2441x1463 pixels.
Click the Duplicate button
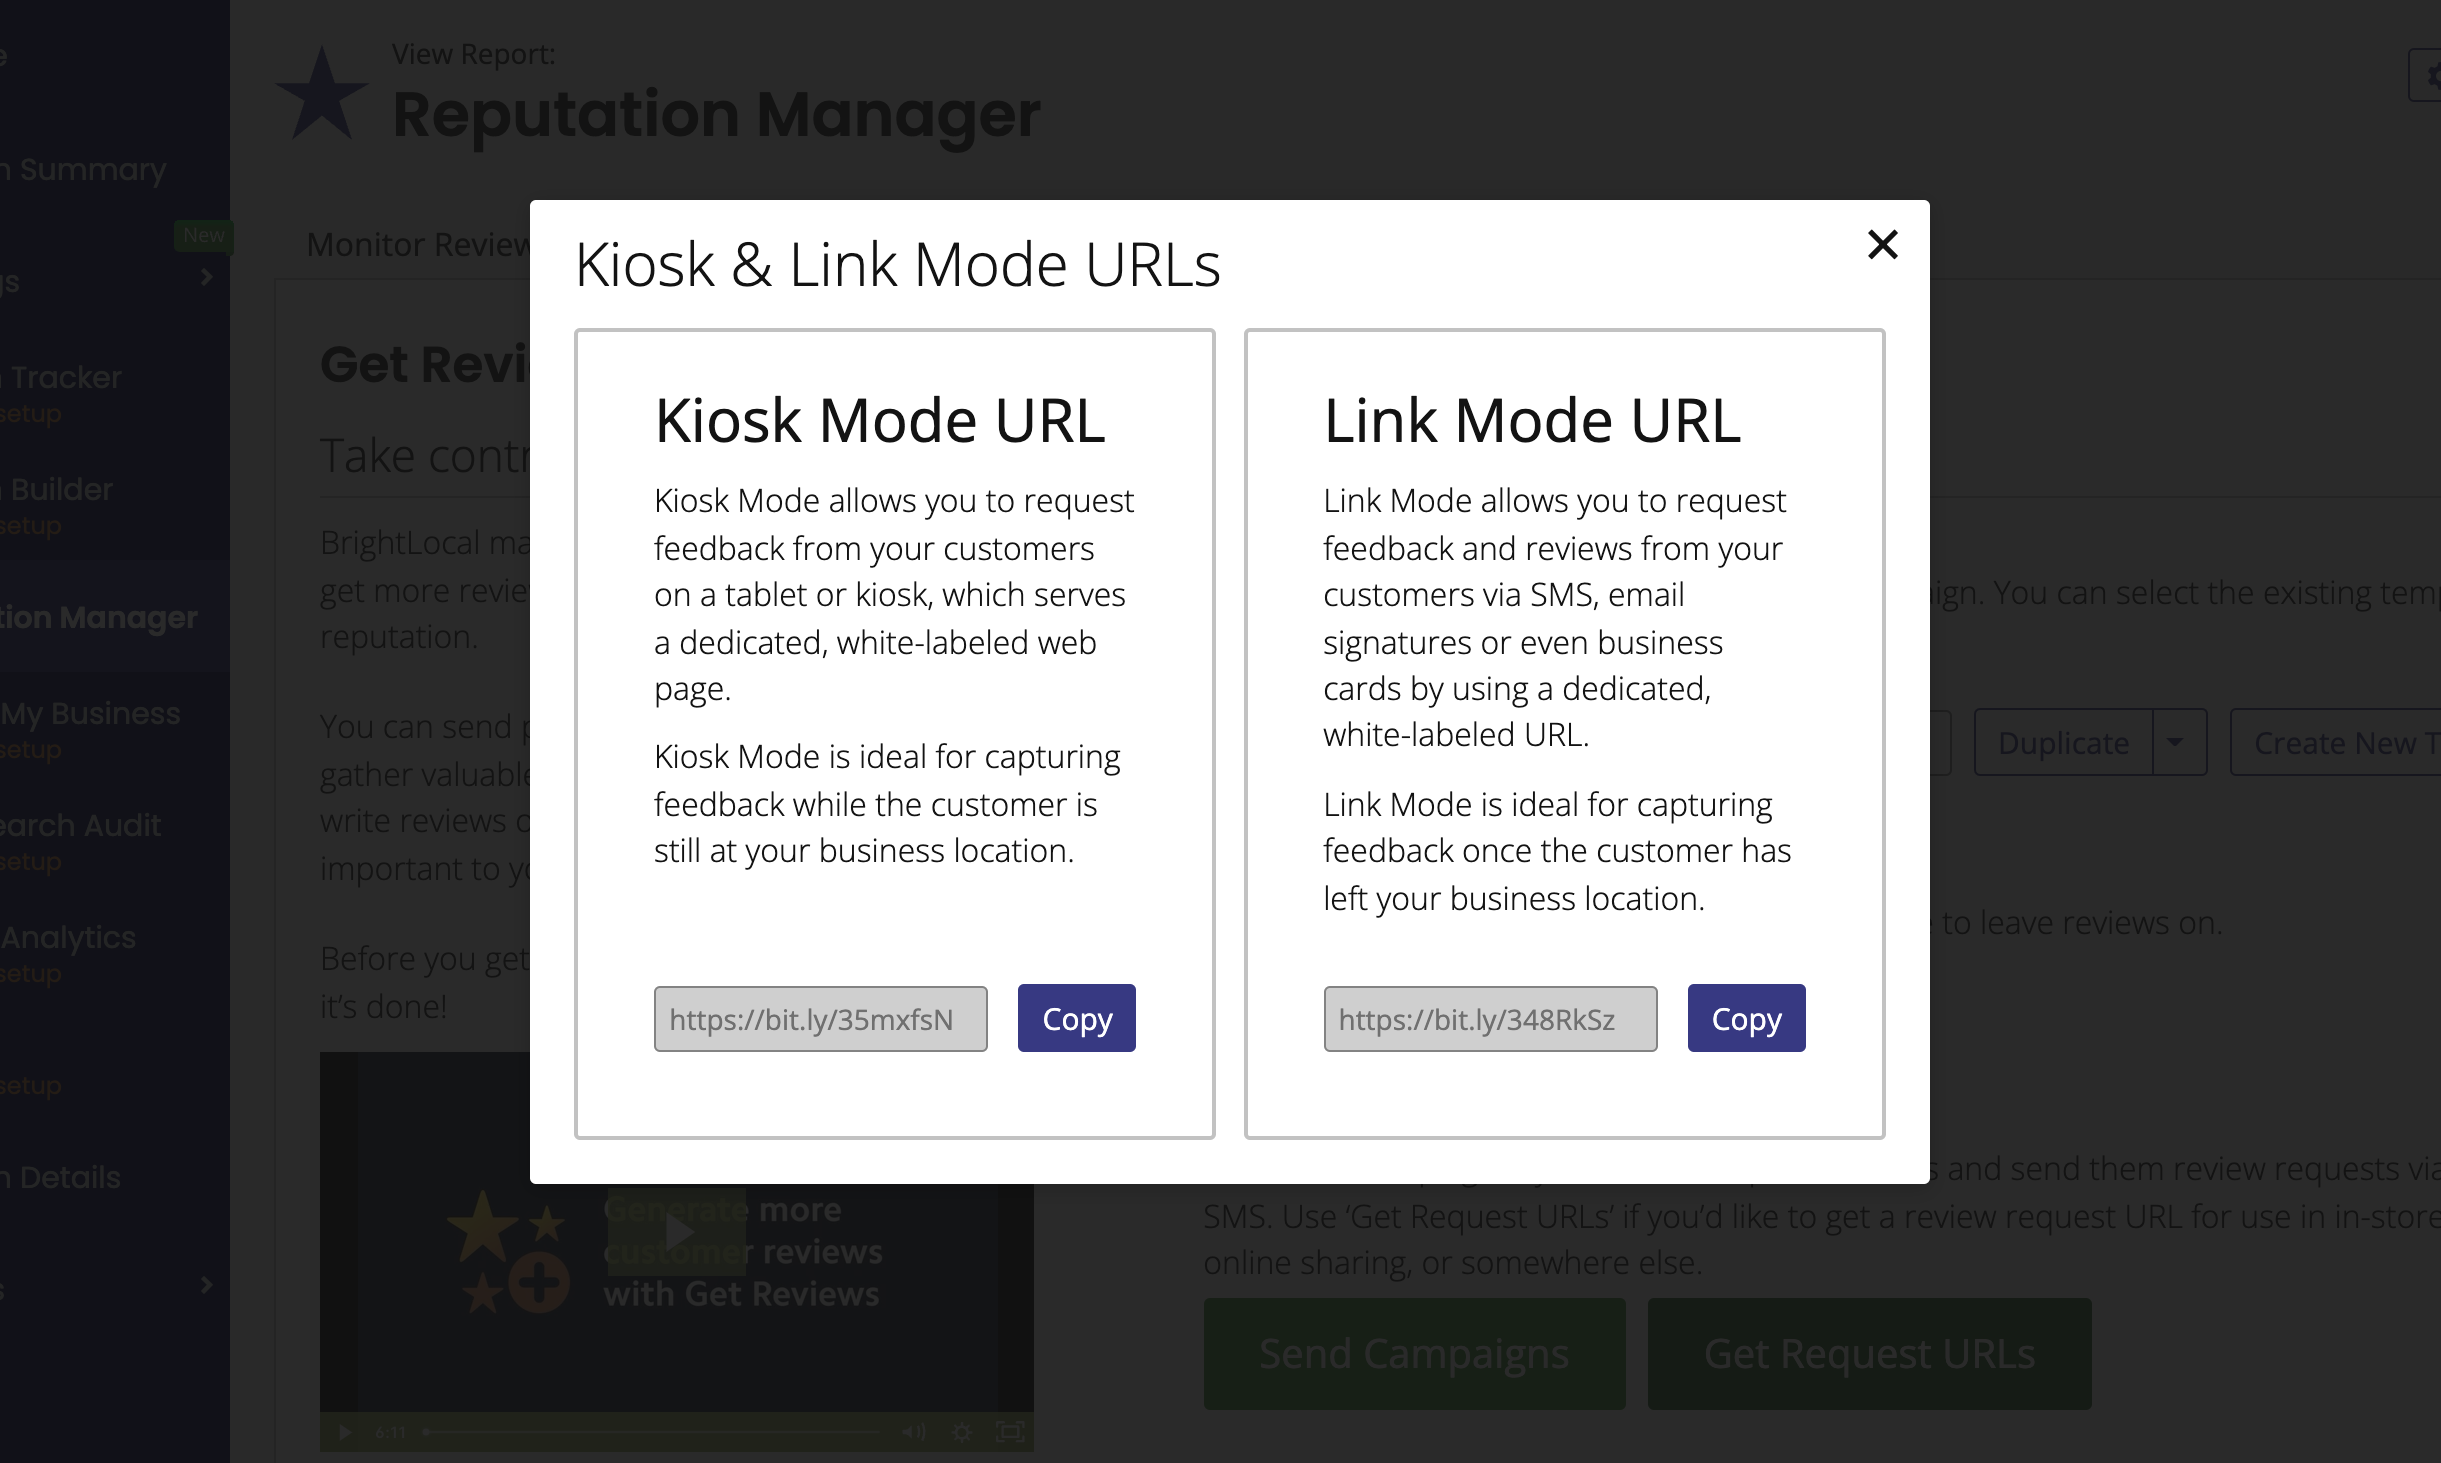[2063, 743]
